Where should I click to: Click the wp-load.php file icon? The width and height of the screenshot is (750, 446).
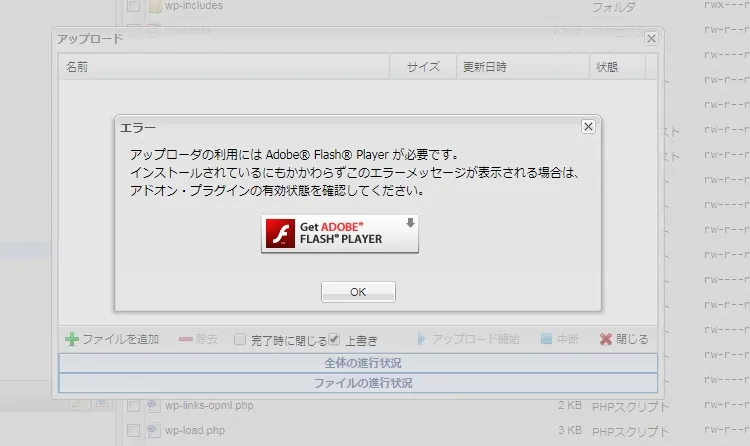[x=153, y=430]
